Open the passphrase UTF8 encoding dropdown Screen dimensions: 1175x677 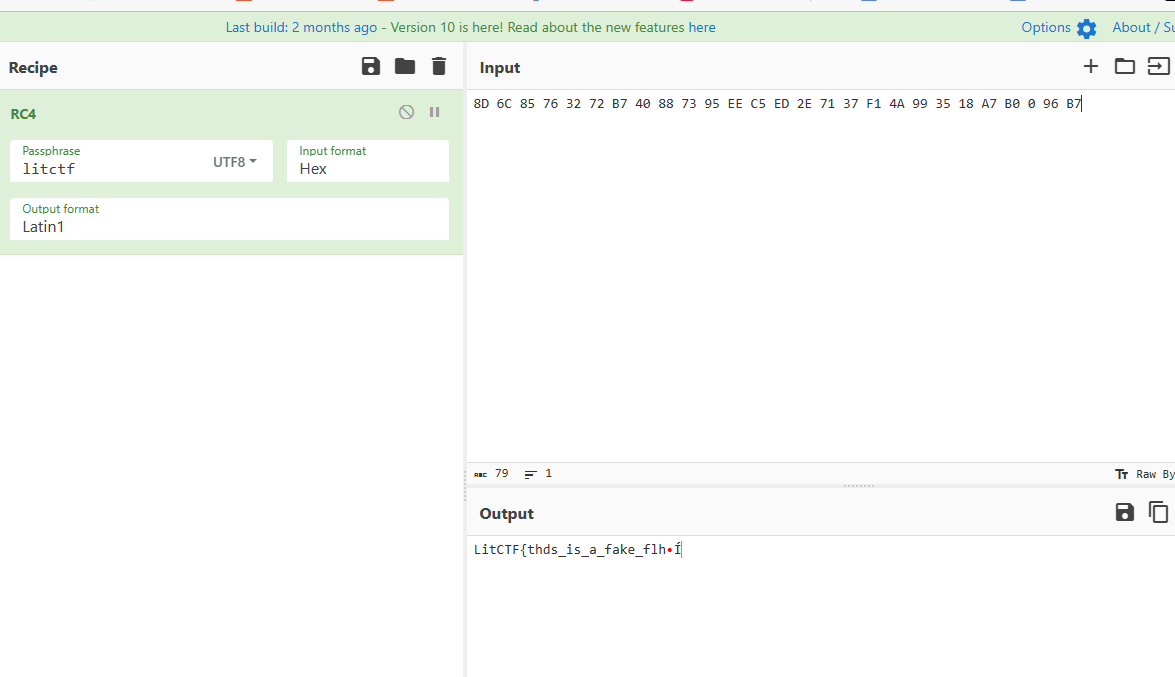[235, 162]
